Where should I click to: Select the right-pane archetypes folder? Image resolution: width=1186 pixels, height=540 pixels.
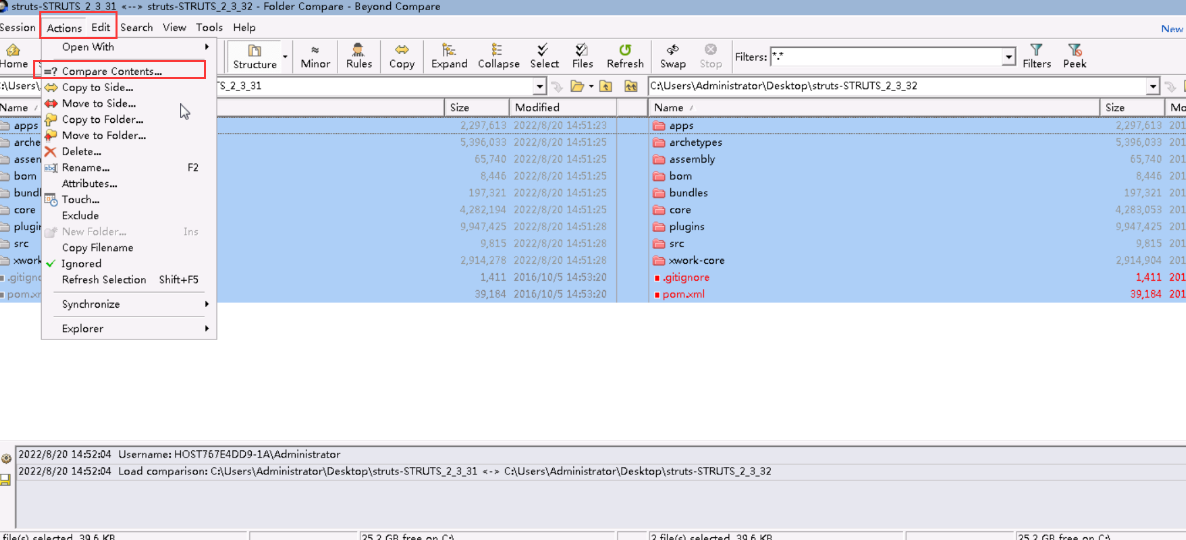coord(695,142)
